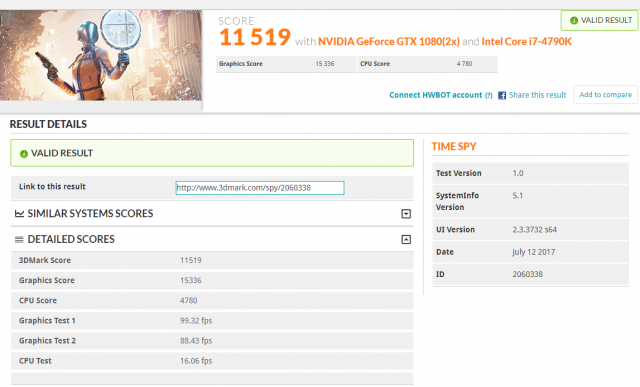Click the Add to compare button

click(x=605, y=95)
